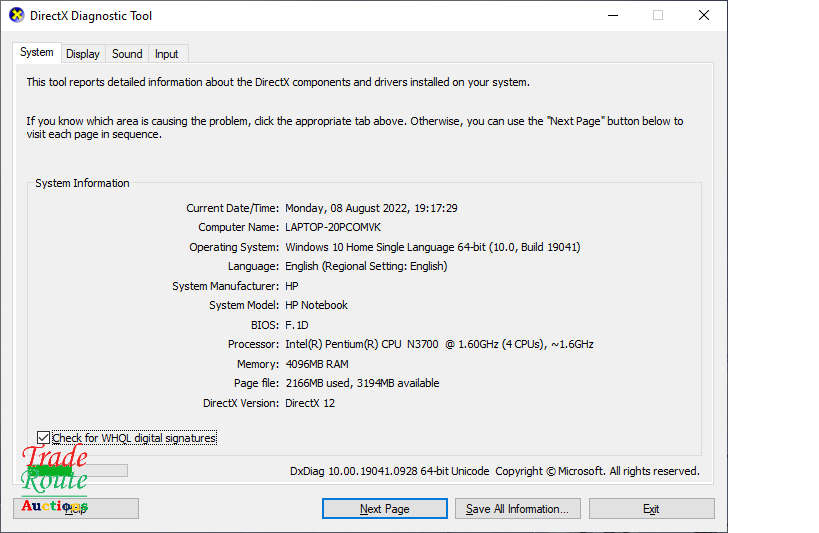Click the Processor value text
This screenshot has height=533, width=819.
(x=439, y=344)
